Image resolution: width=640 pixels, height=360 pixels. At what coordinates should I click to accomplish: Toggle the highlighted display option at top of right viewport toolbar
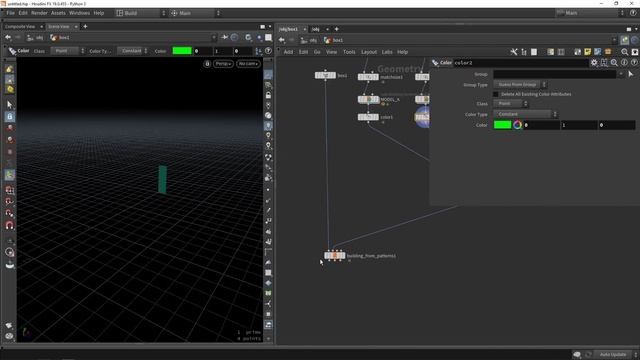coord(268,75)
